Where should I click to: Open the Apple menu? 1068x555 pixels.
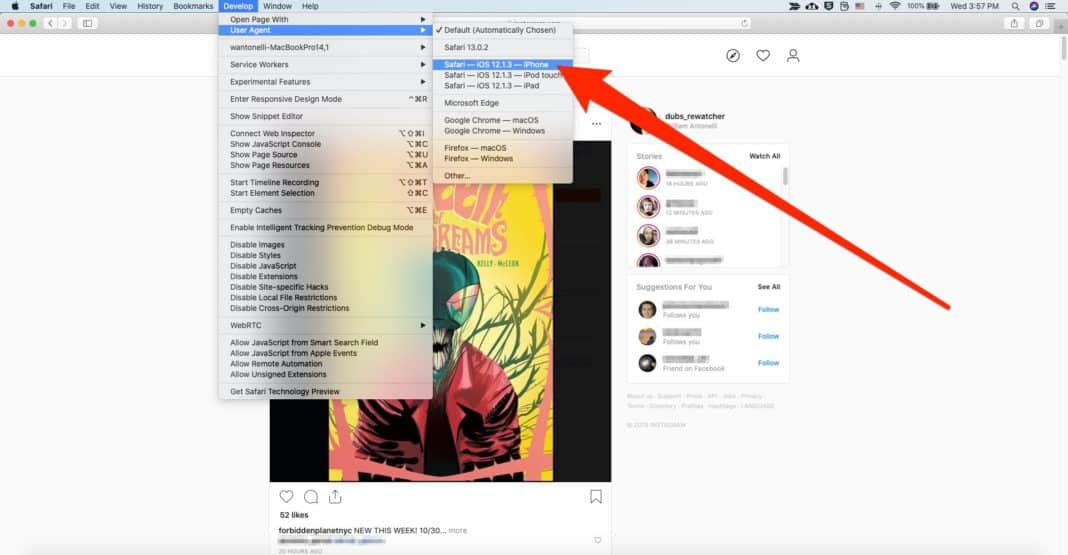[x=14, y=6]
